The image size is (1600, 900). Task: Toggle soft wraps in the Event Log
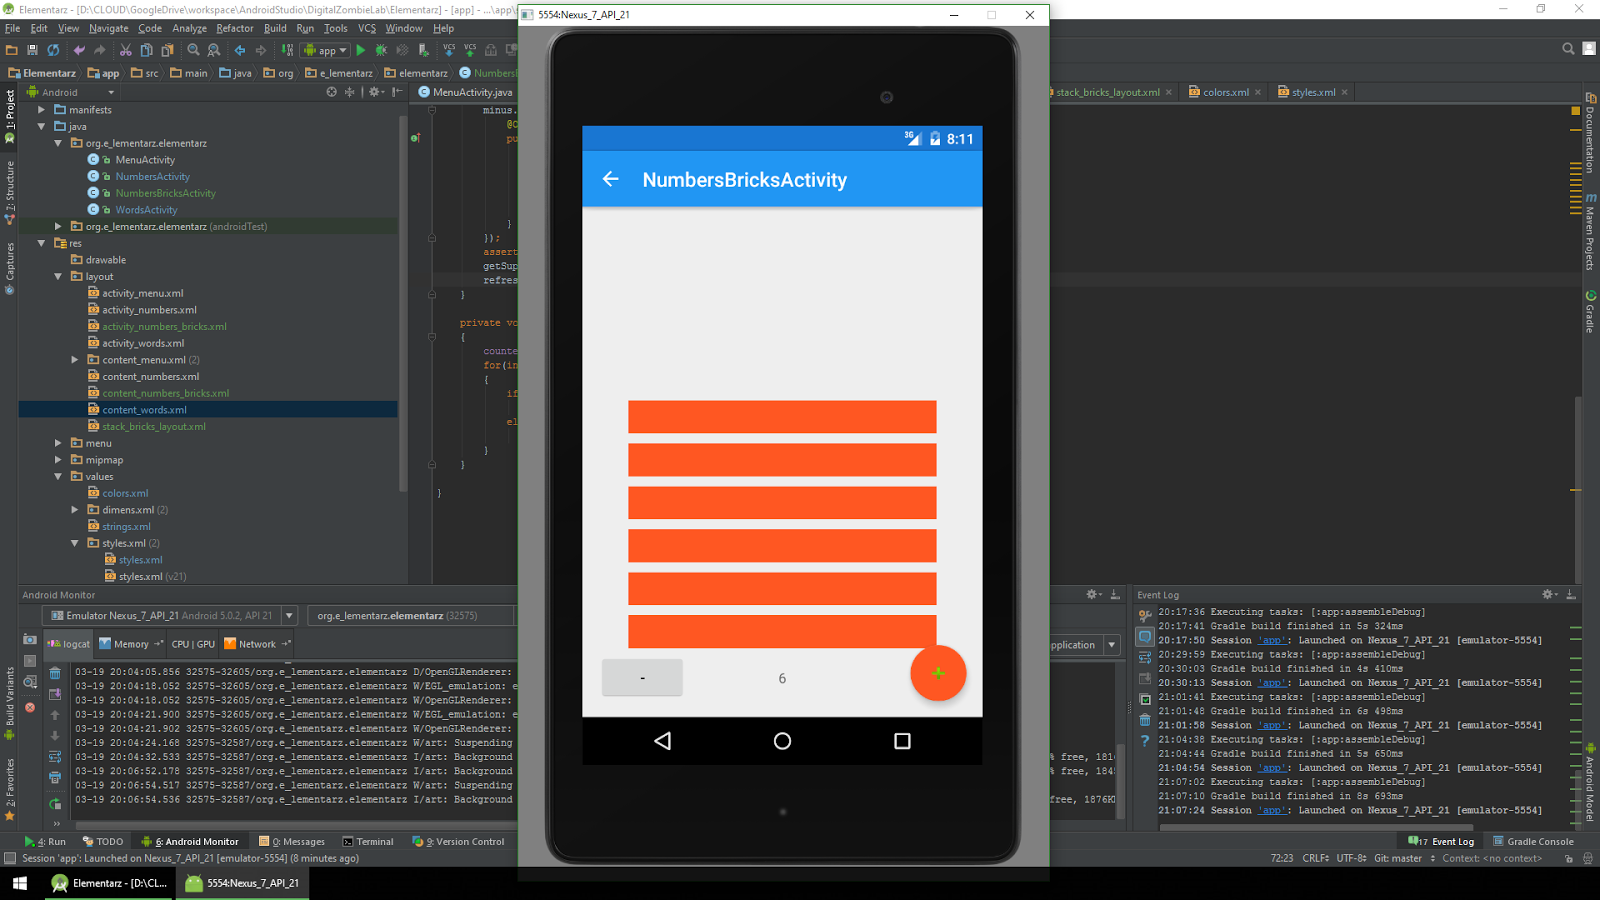1145,657
